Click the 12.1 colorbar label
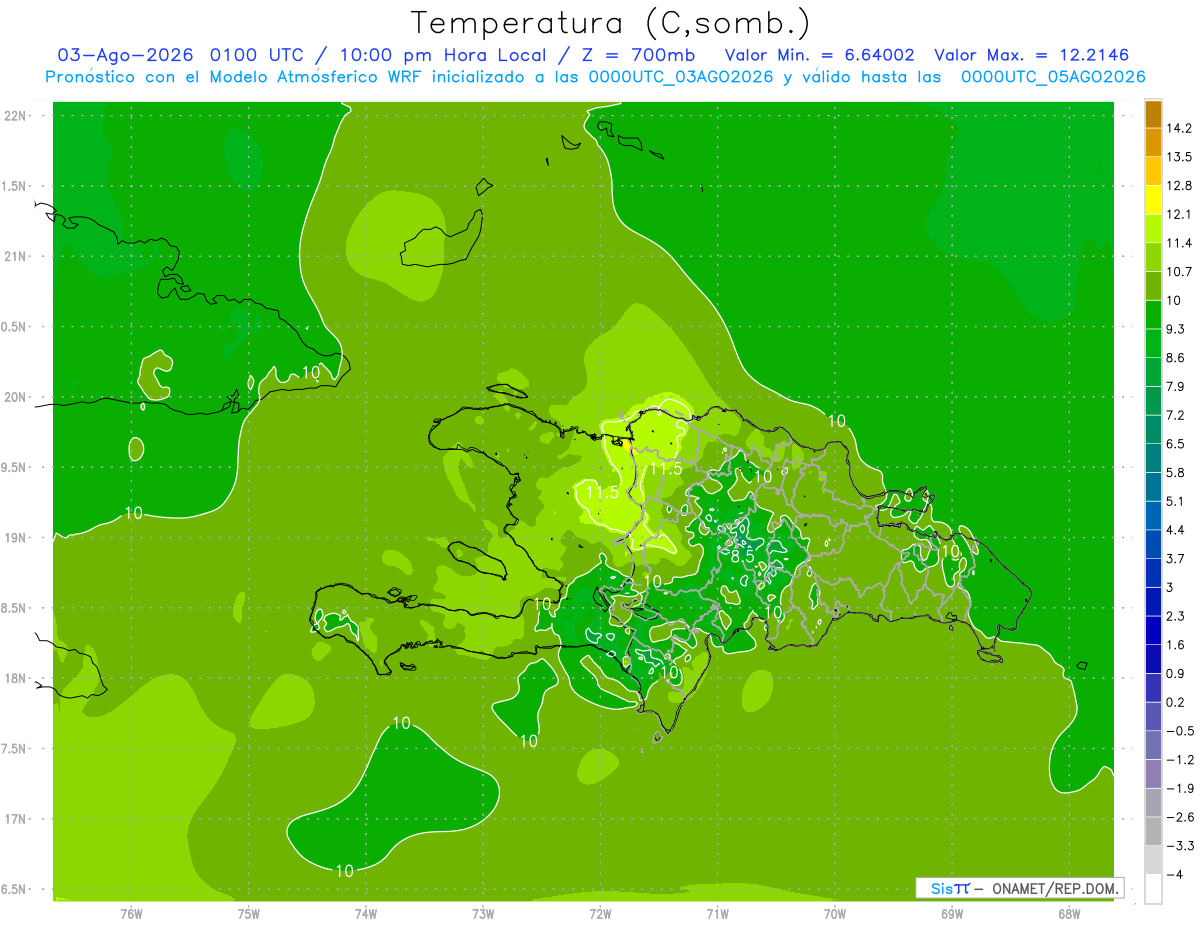Screen dimensions: 1200x927 (1180, 214)
